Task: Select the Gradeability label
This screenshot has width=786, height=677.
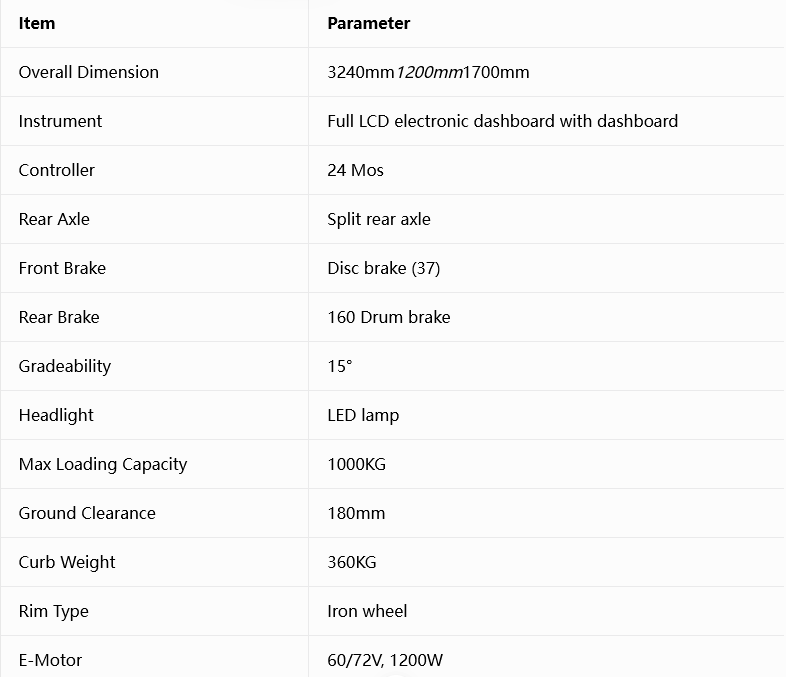Action: 65,366
